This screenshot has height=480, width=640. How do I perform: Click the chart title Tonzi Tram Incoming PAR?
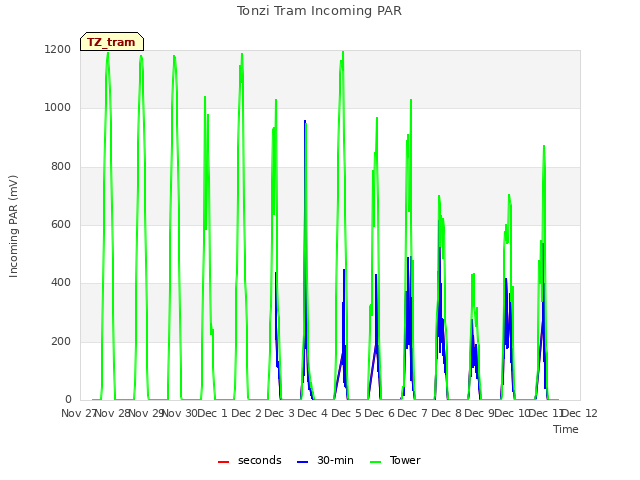click(x=319, y=11)
